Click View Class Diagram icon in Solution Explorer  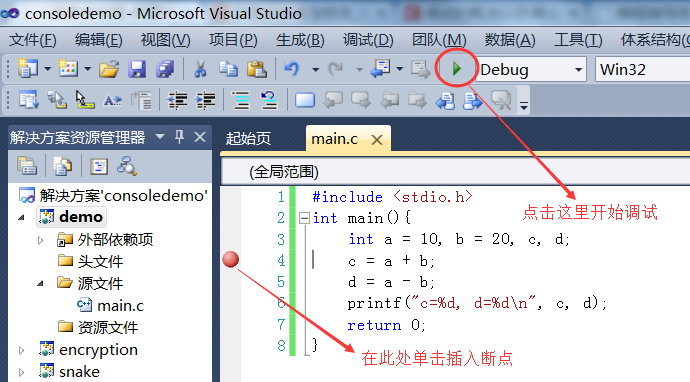(x=127, y=166)
